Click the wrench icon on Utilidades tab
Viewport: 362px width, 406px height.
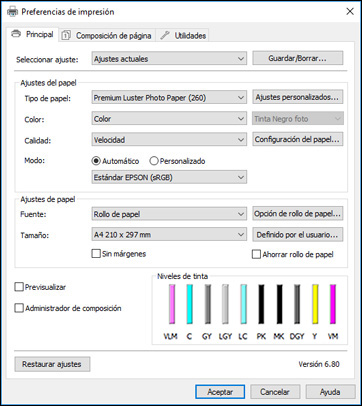165,35
